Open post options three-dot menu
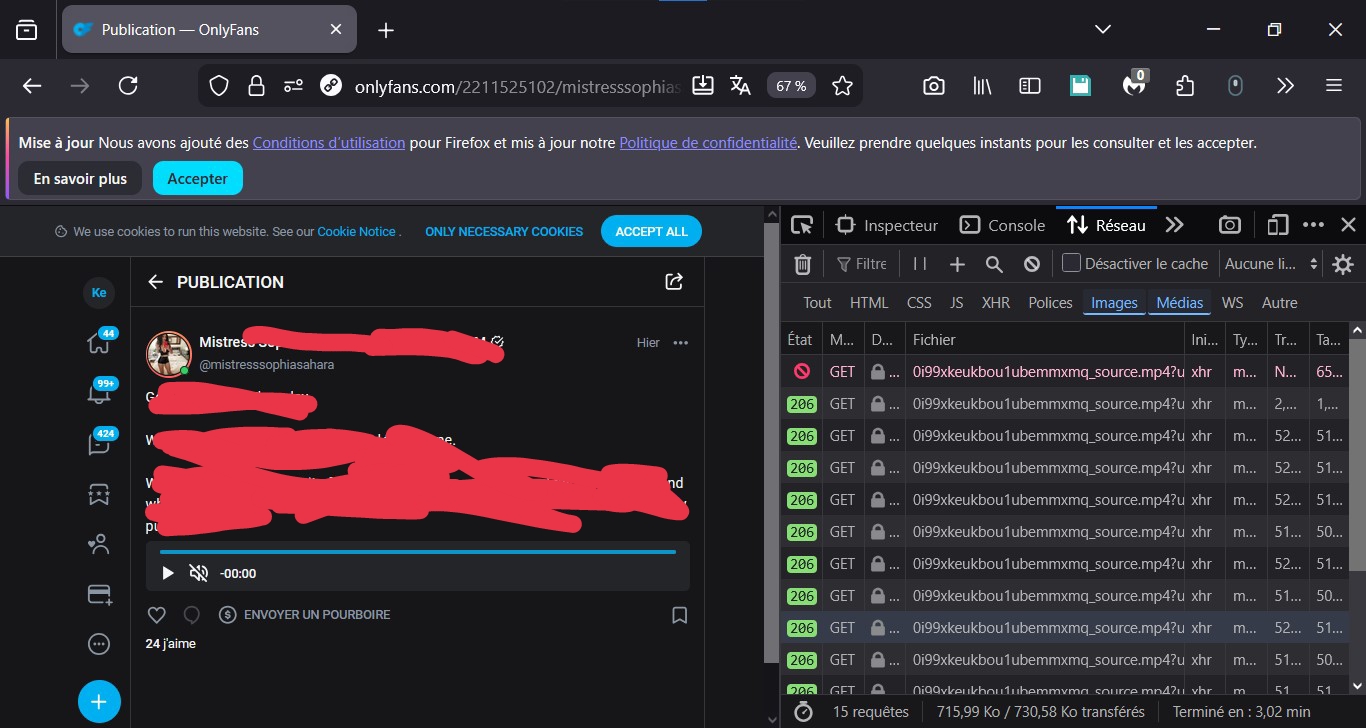1366x728 pixels. [681, 342]
